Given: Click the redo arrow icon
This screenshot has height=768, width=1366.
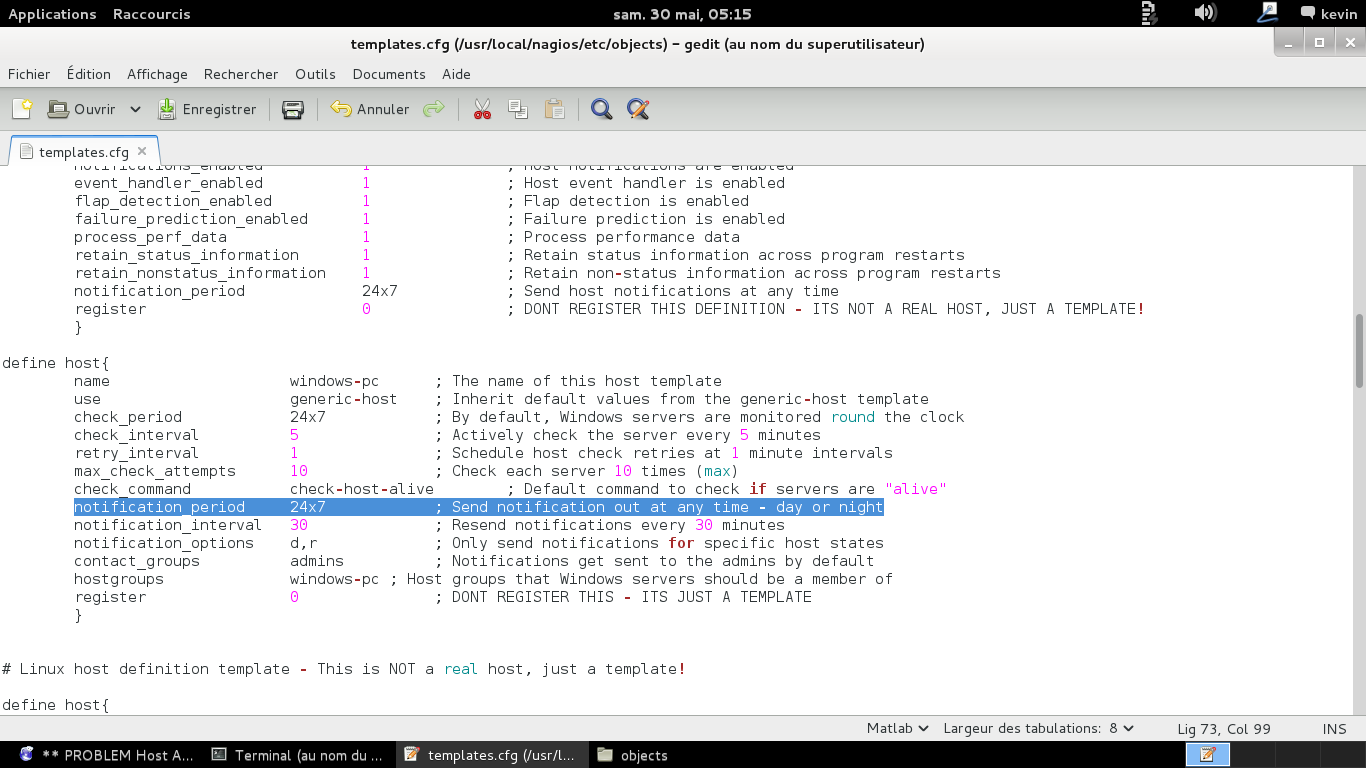Looking at the screenshot, I should click(x=433, y=109).
